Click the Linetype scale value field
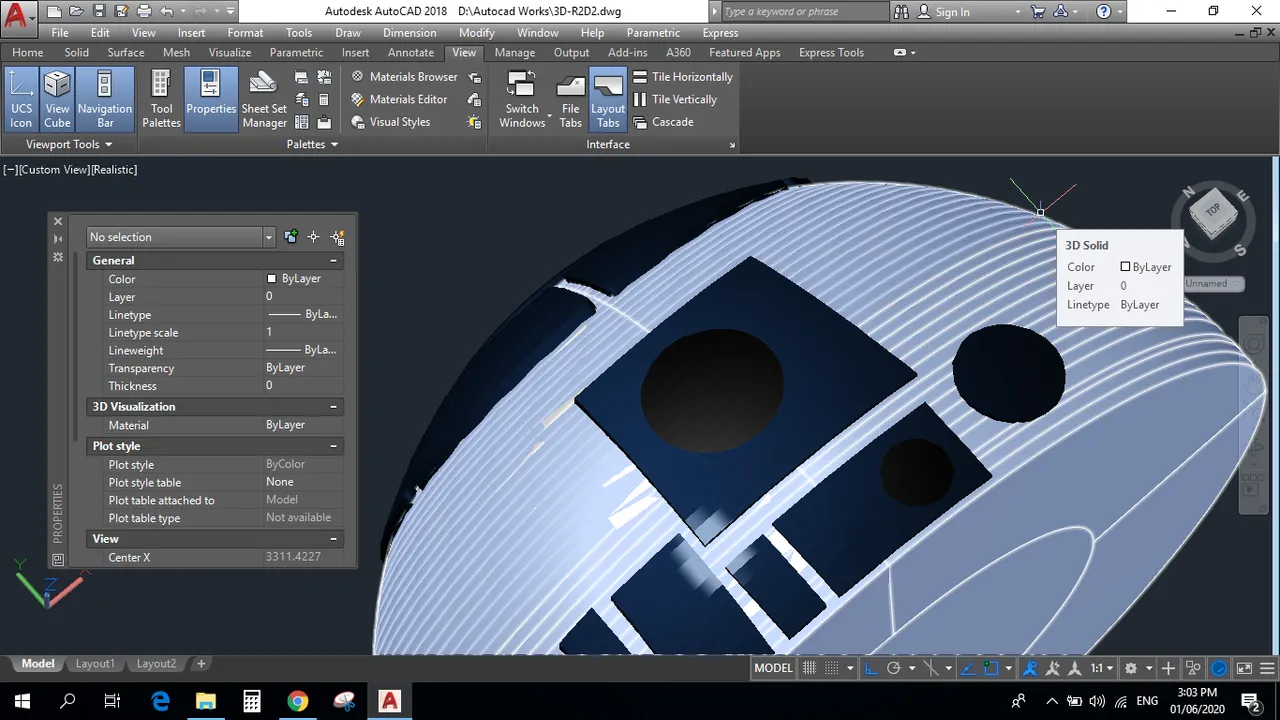Screen dimensions: 1280x720 [x=303, y=332]
